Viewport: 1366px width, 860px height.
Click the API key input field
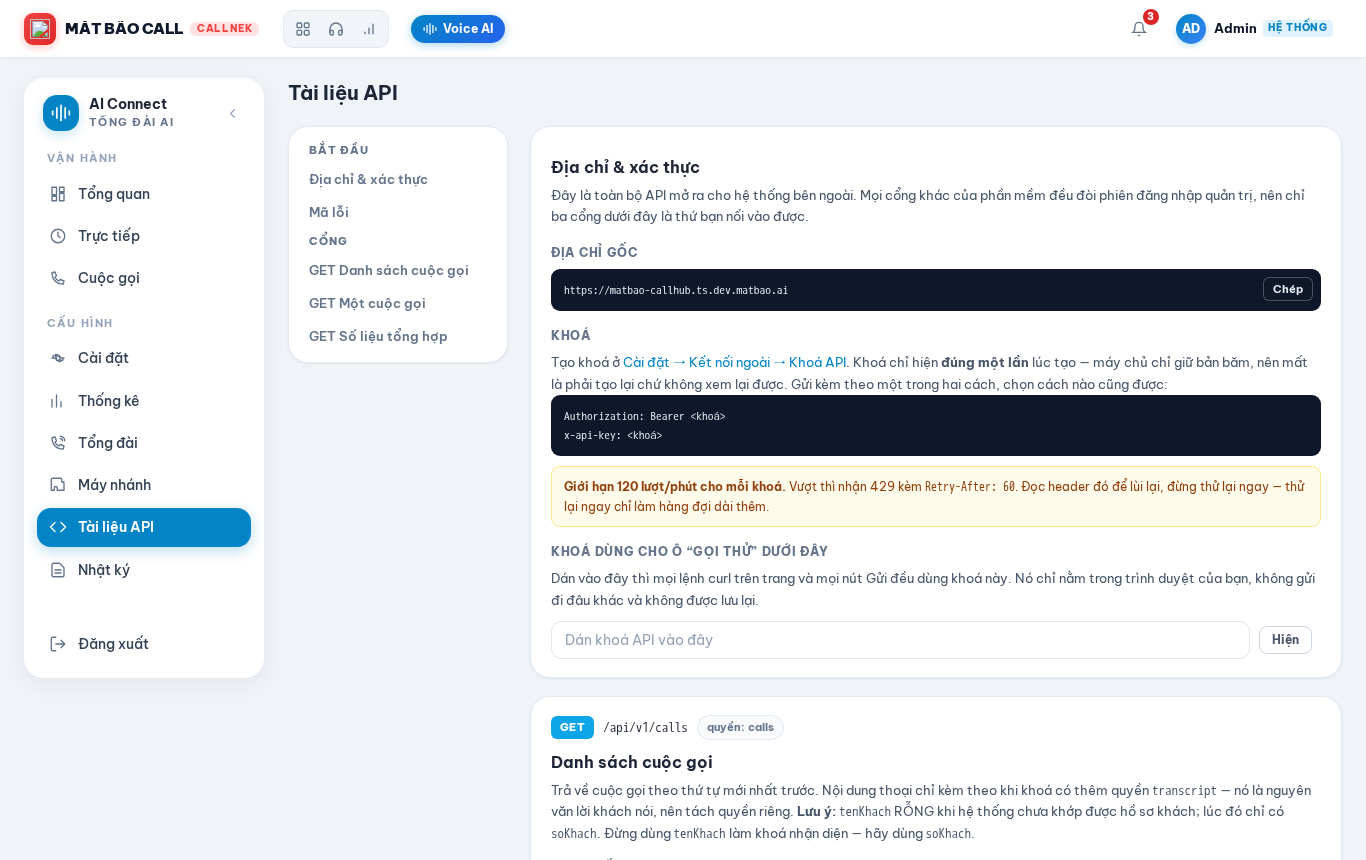pos(900,640)
